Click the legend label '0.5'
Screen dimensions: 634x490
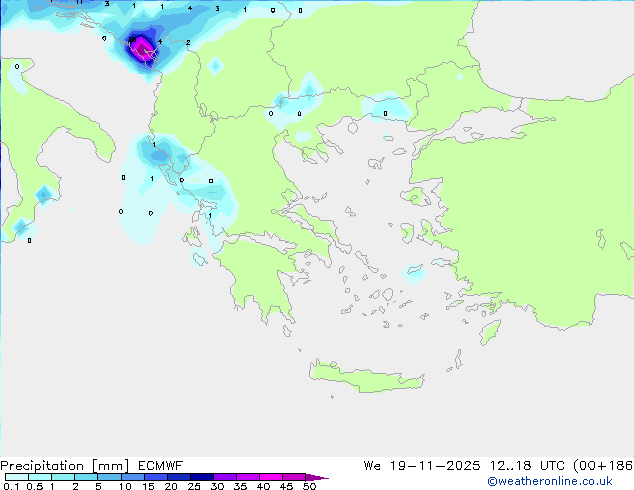34,486
